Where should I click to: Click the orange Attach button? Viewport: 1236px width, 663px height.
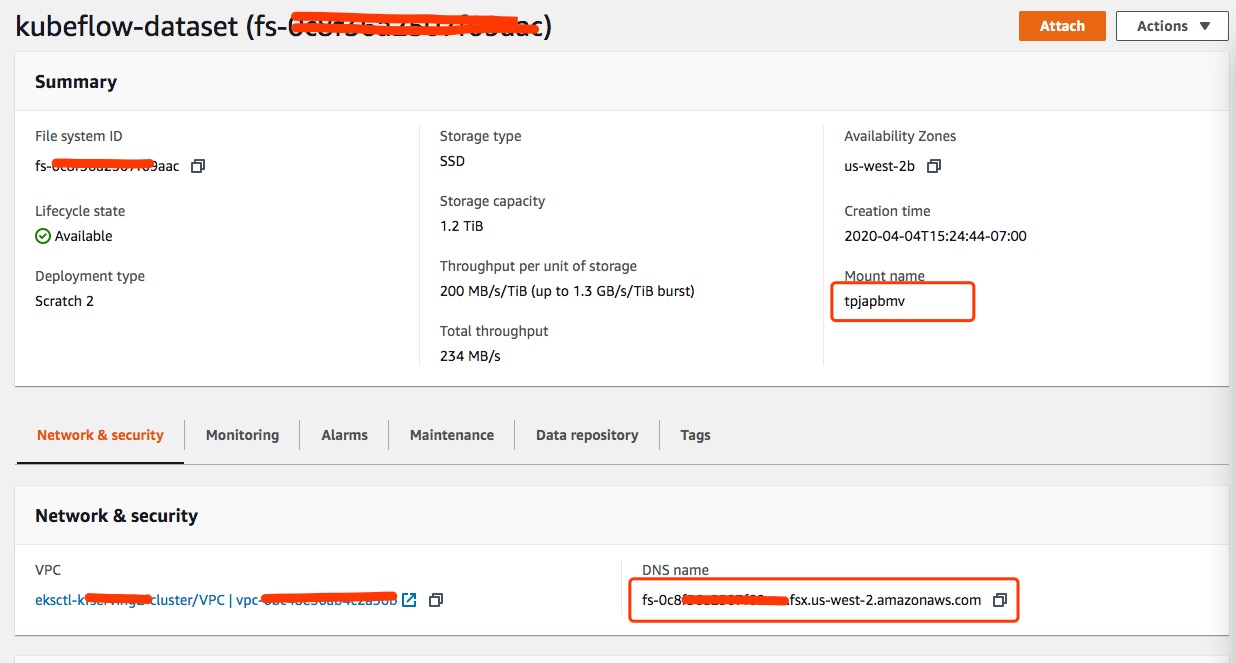(x=1062, y=26)
